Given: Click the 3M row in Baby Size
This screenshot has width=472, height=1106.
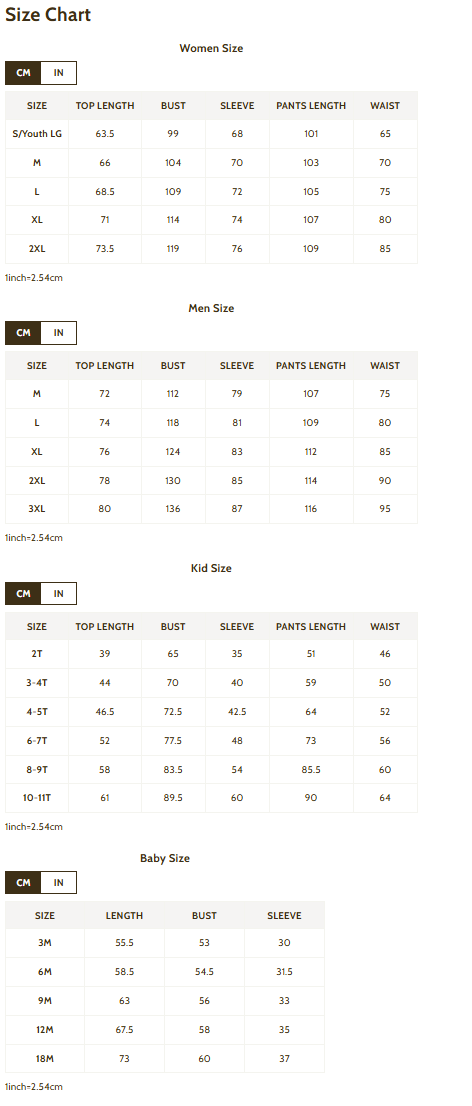Looking at the screenshot, I should 165,943.
